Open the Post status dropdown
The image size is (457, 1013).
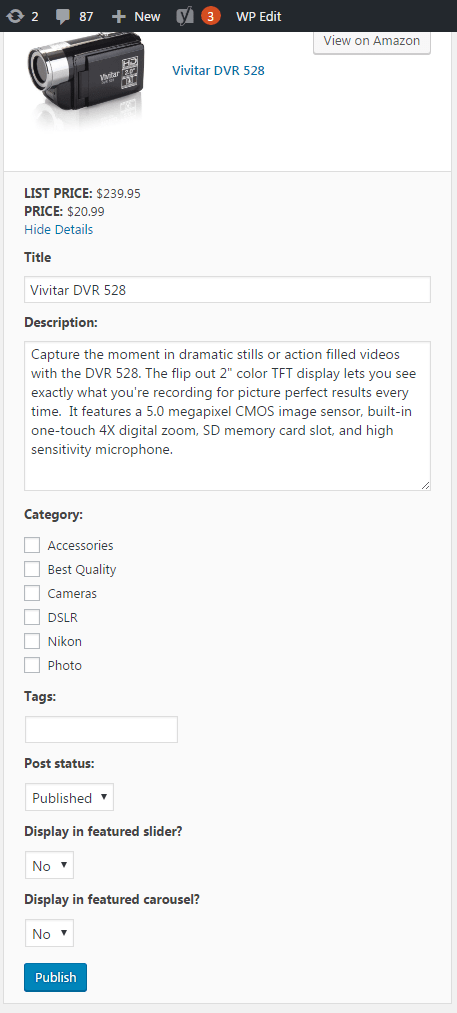coord(69,797)
